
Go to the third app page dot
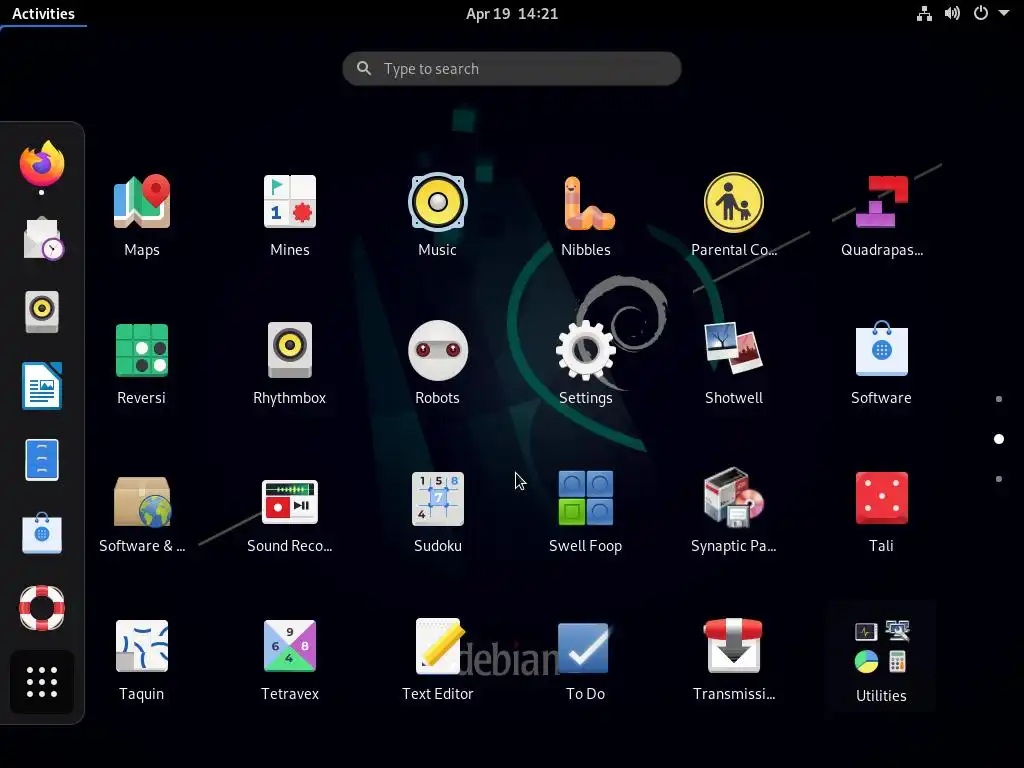coord(999,479)
